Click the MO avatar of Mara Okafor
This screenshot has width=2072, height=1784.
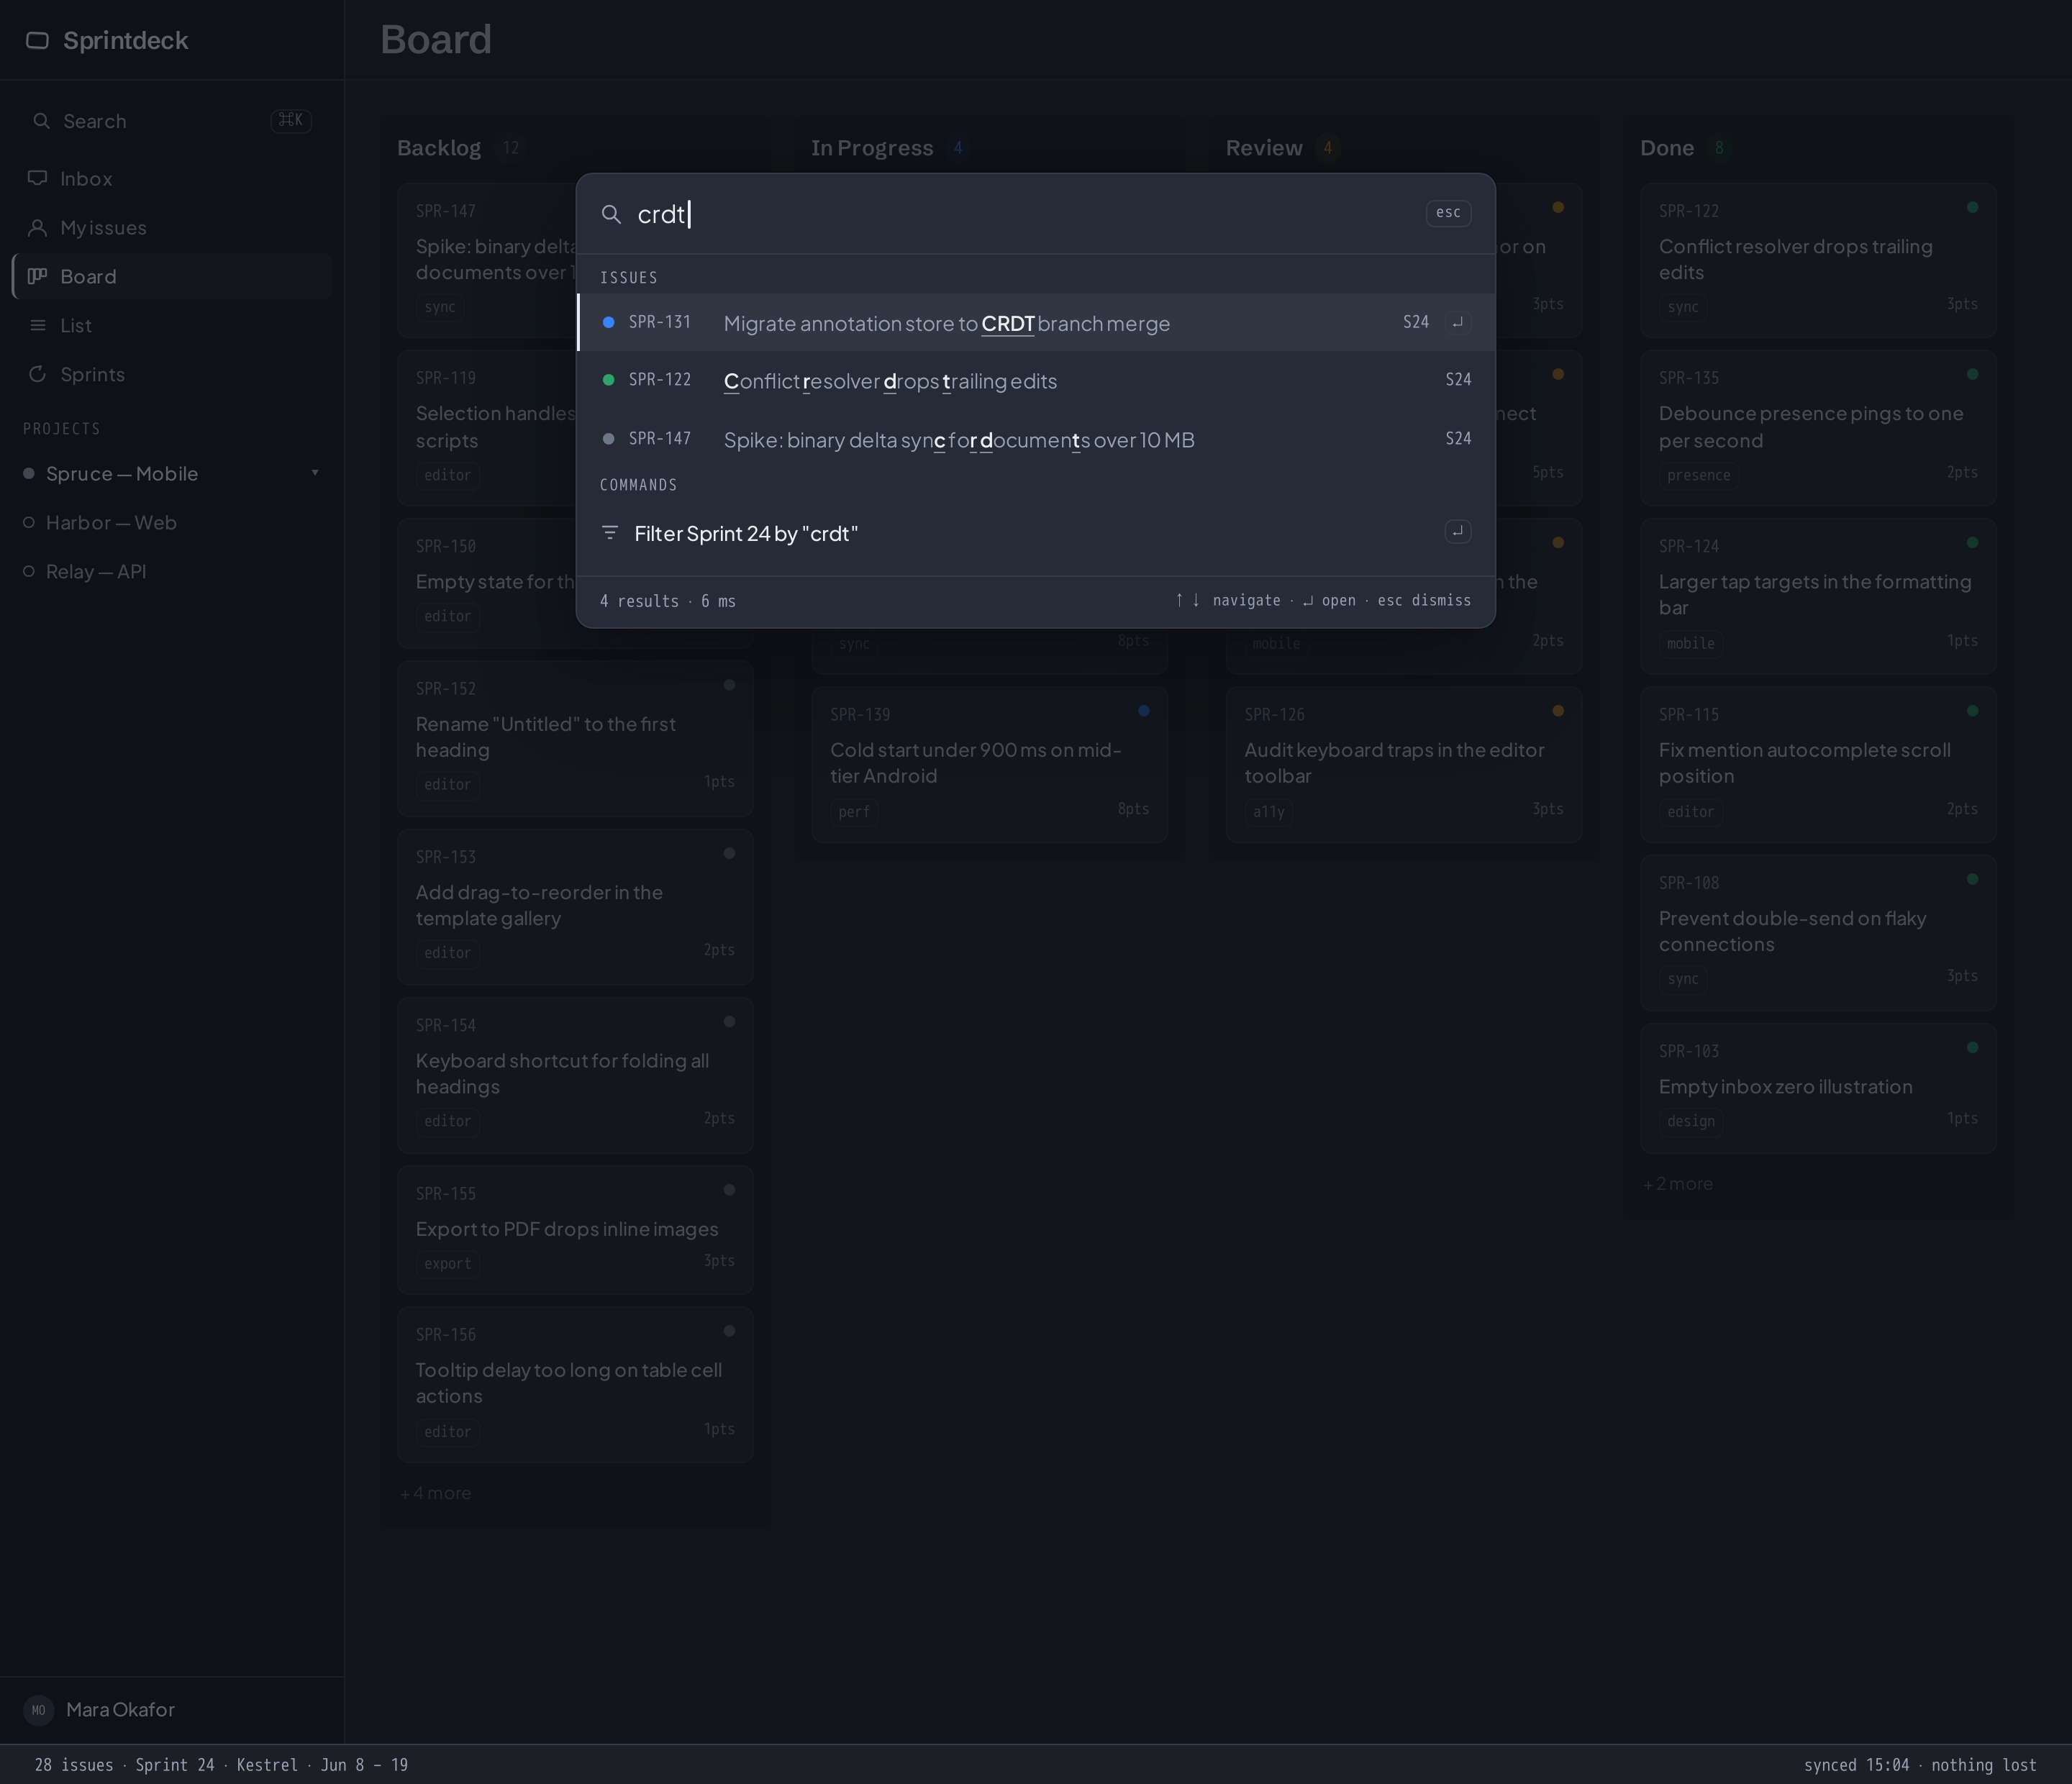[x=38, y=1710]
